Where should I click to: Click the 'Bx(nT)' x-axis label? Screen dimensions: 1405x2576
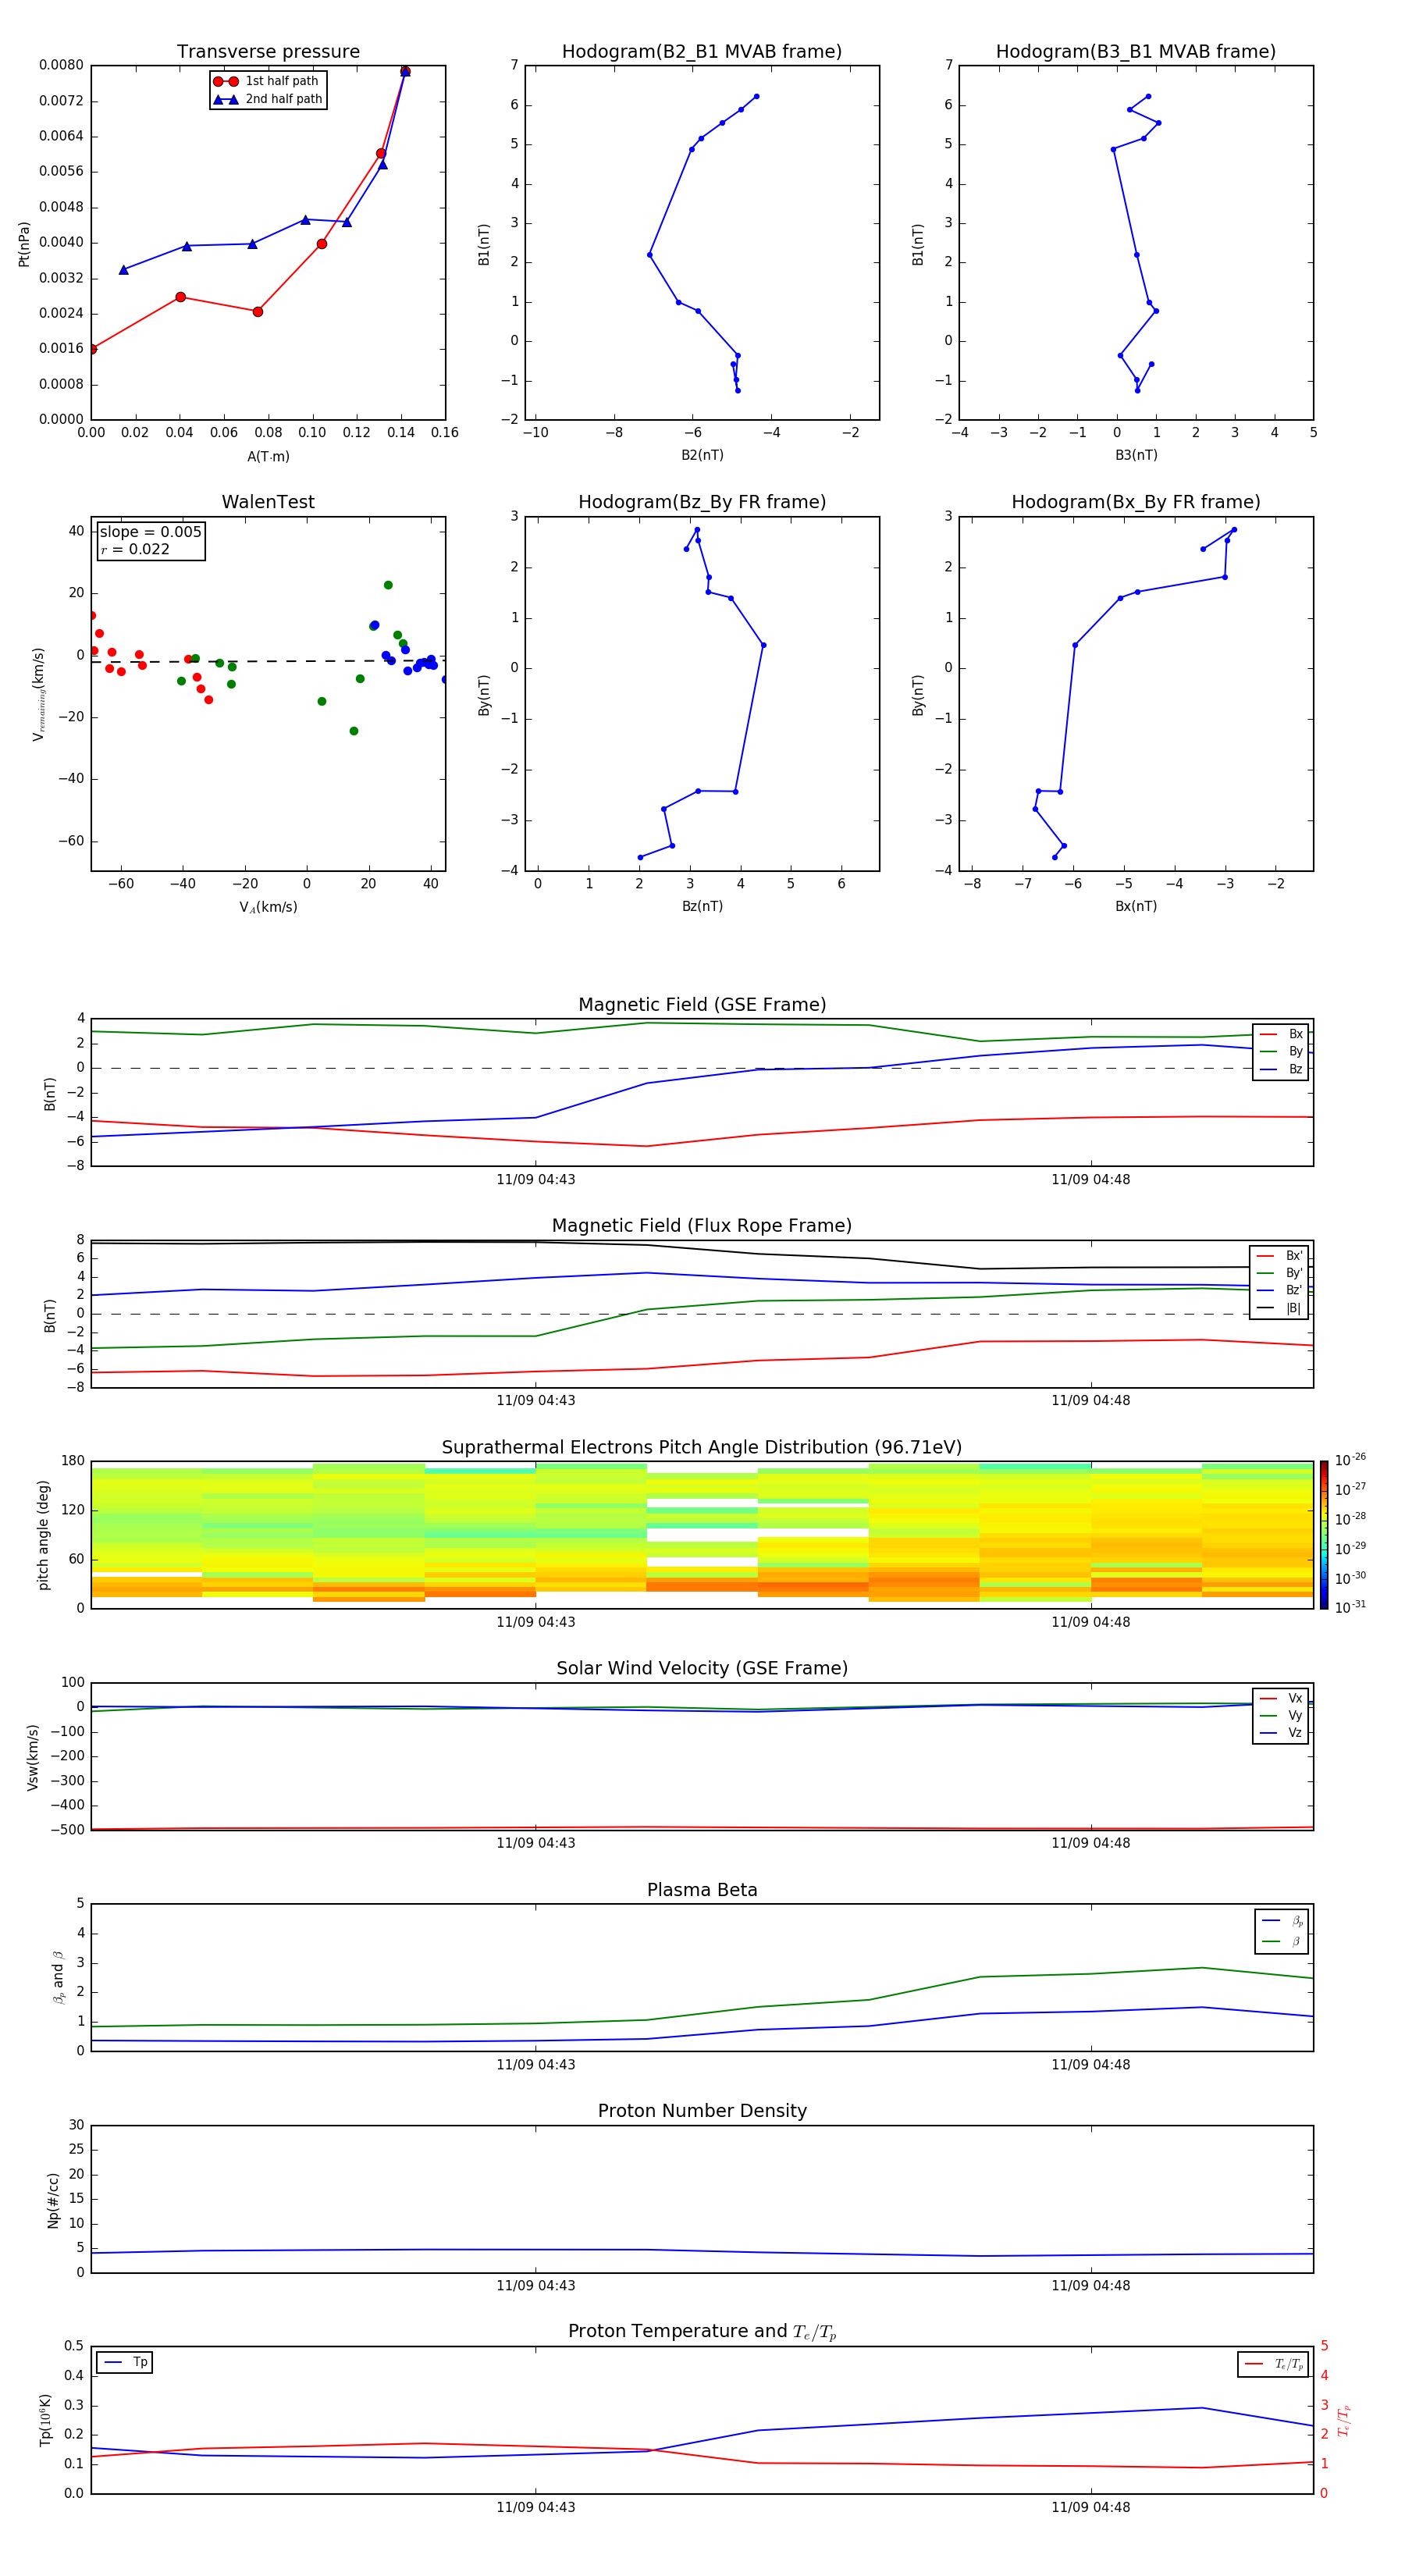pos(1136,906)
